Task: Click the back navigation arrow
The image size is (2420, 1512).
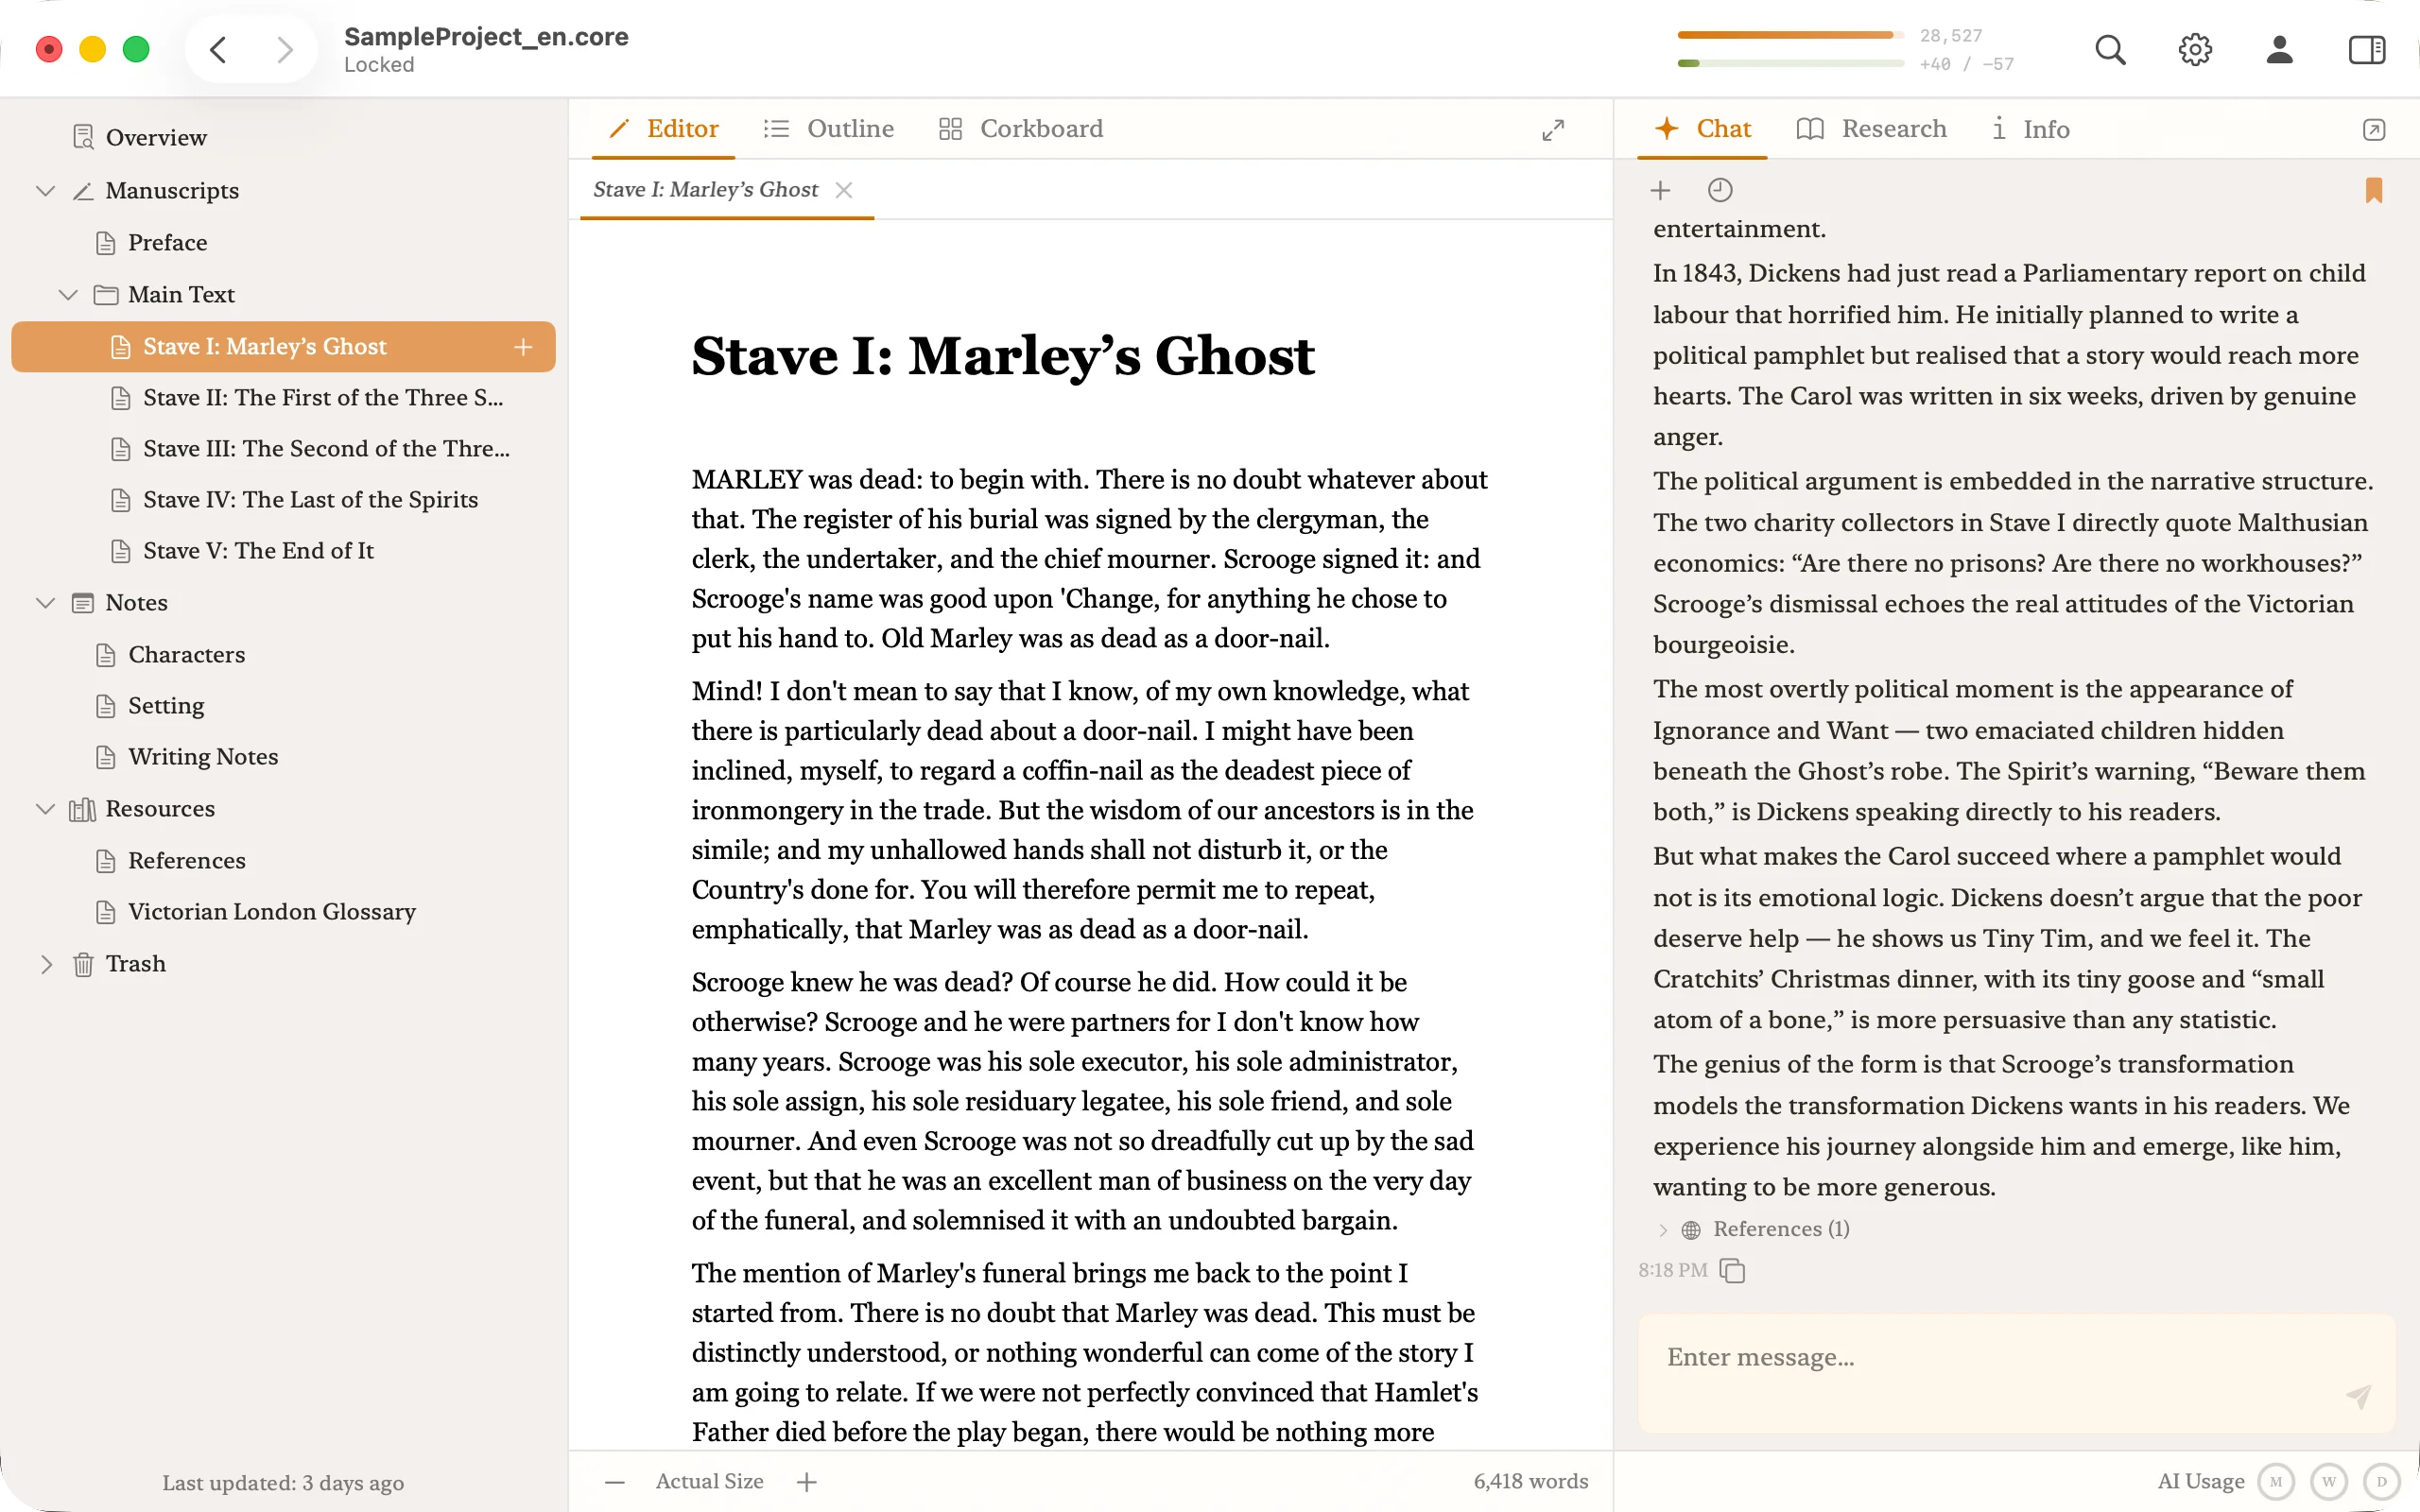Action: pyautogui.click(x=218, y=49)
